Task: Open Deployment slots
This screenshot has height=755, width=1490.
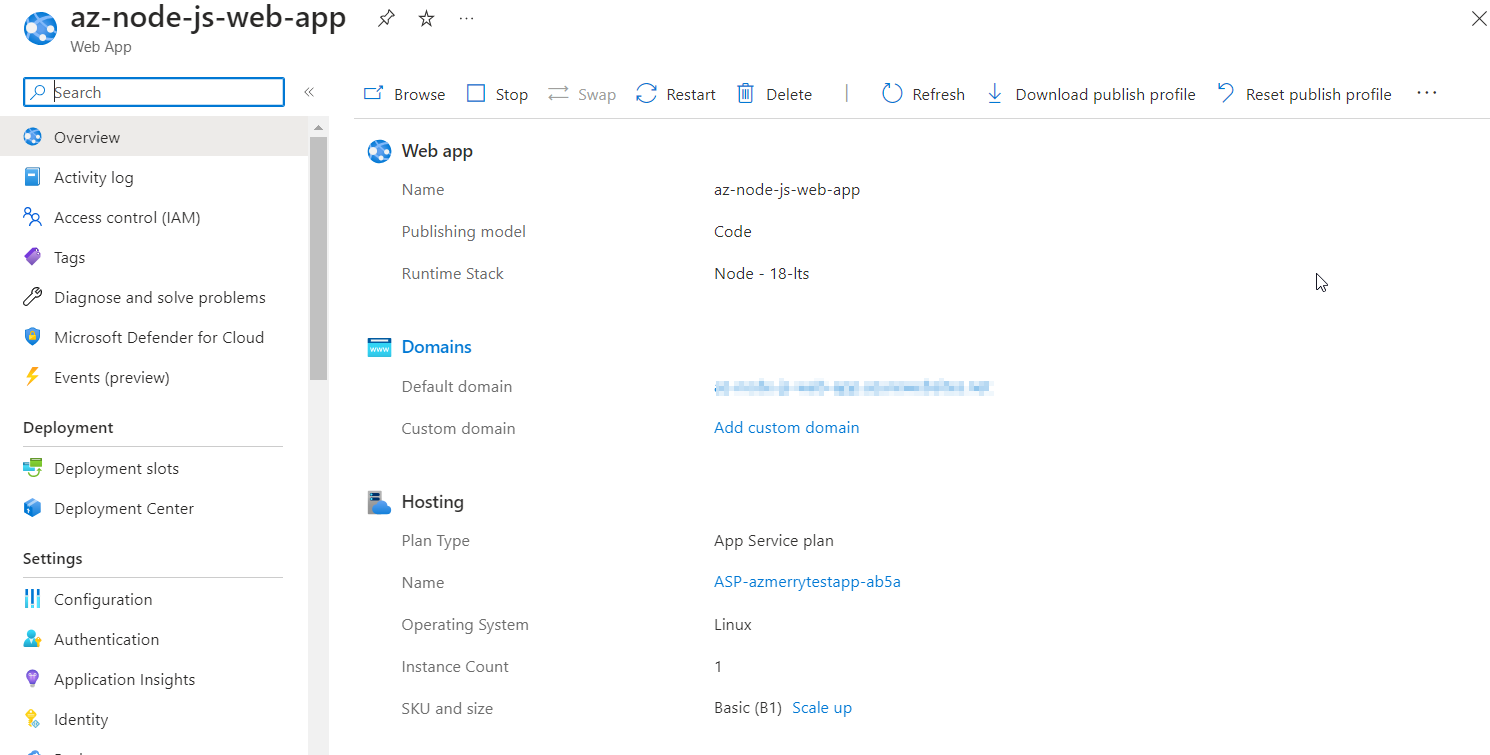Action: (x=154, y=468)
